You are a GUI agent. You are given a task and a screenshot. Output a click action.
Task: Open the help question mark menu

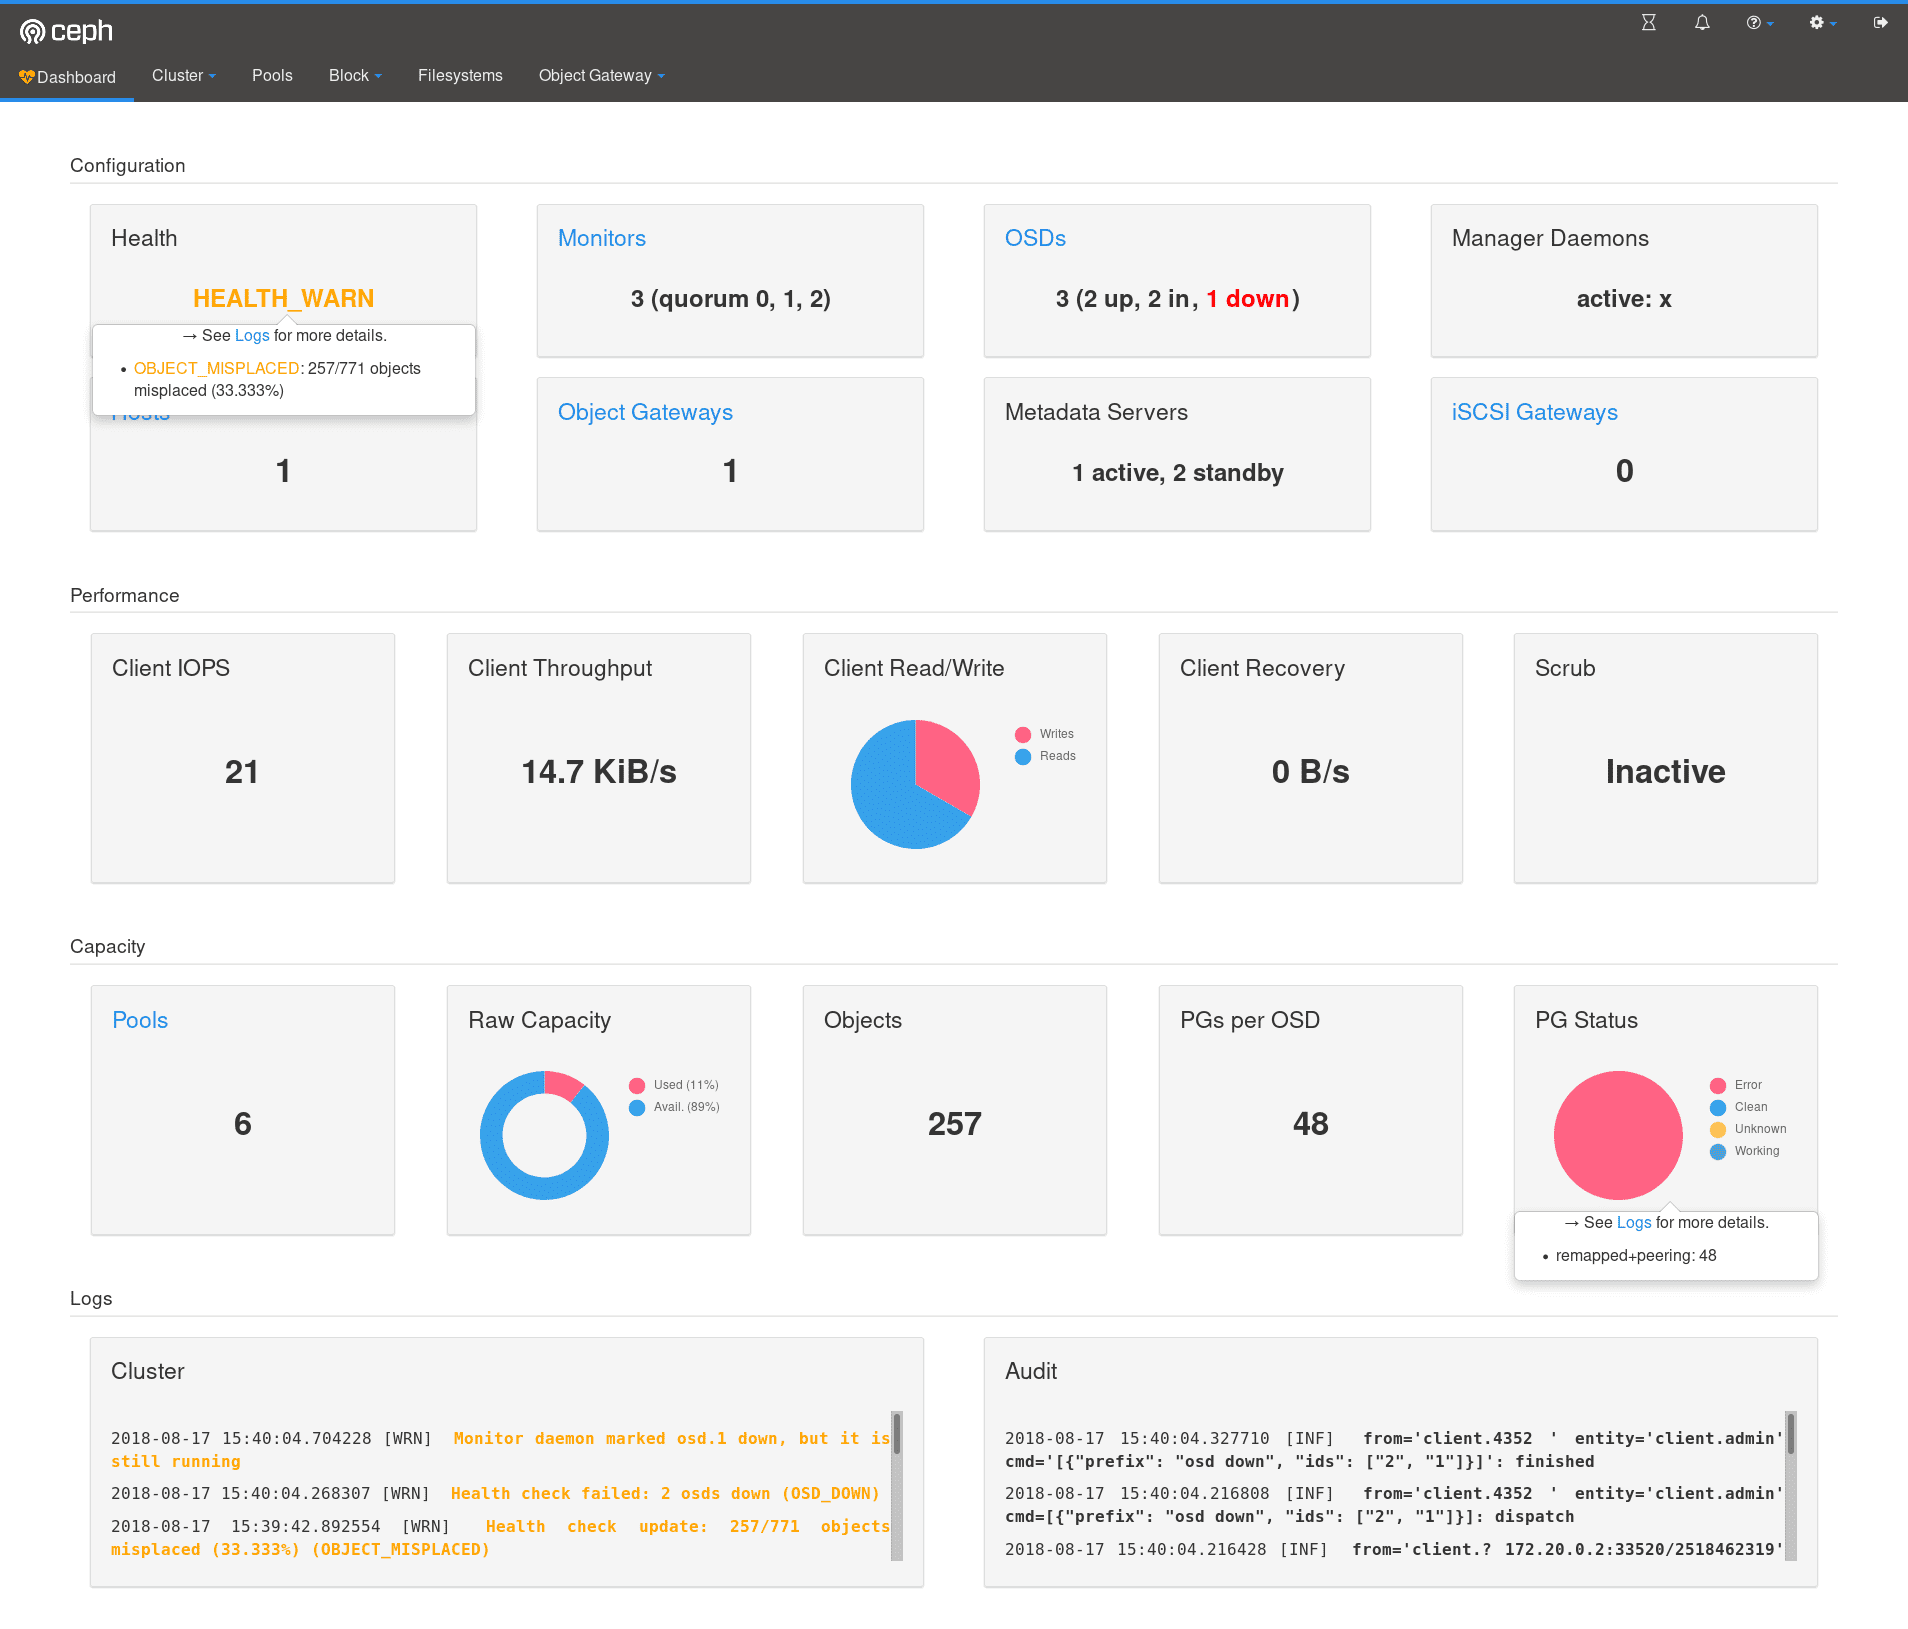[1758, 23]
